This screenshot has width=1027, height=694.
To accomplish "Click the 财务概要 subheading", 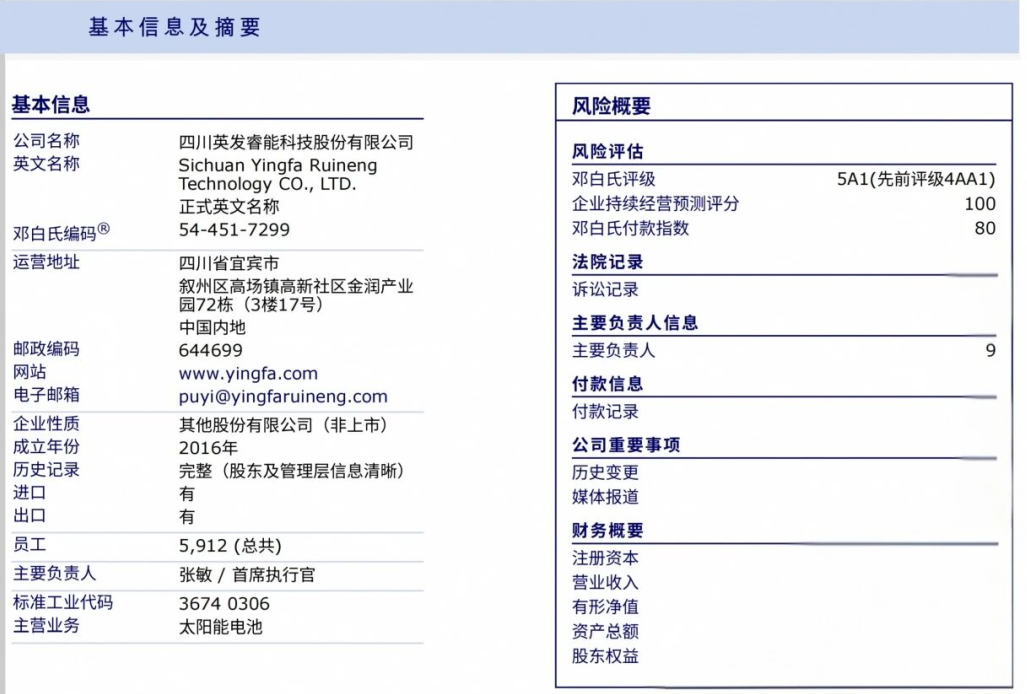I will [x=608, y=530].
